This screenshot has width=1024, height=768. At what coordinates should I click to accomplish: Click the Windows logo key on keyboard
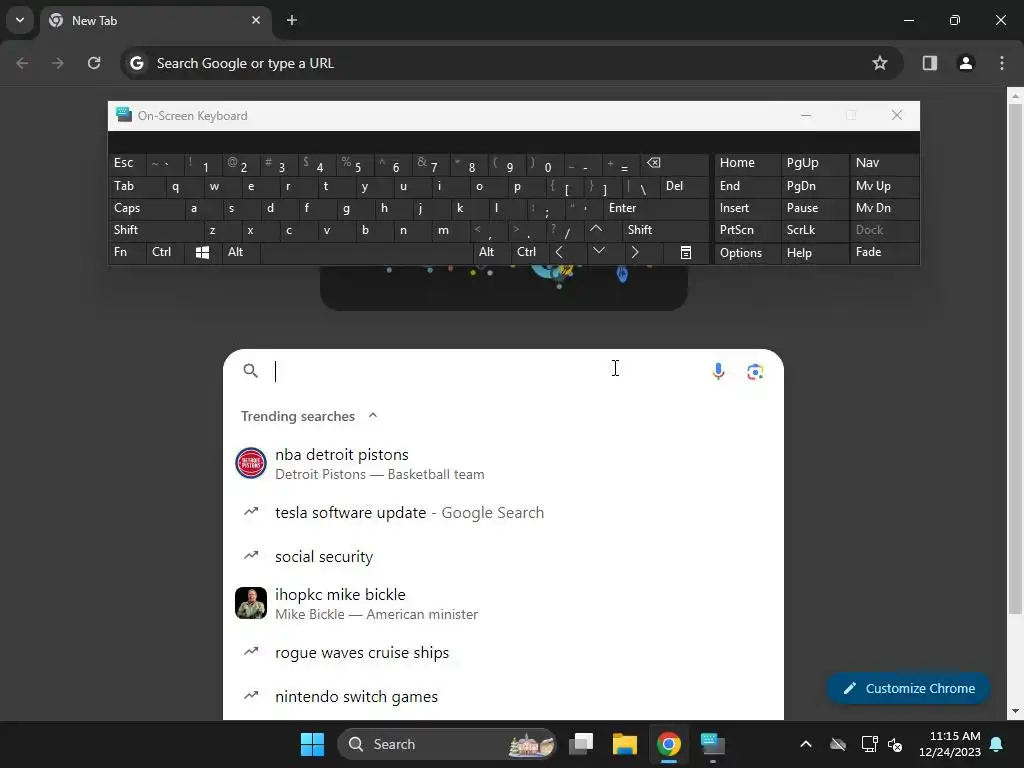click(202, 253)
